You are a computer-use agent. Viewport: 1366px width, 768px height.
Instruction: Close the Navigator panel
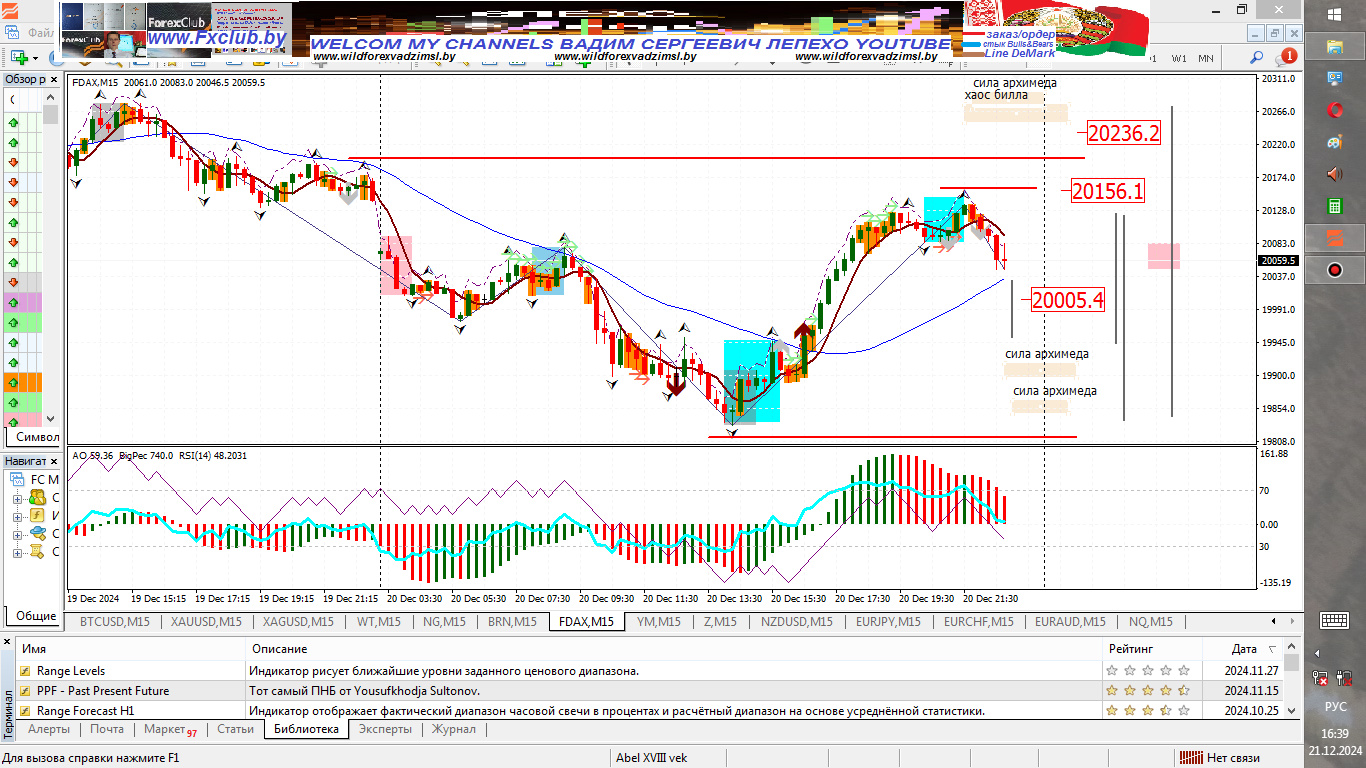click(55, 461)
